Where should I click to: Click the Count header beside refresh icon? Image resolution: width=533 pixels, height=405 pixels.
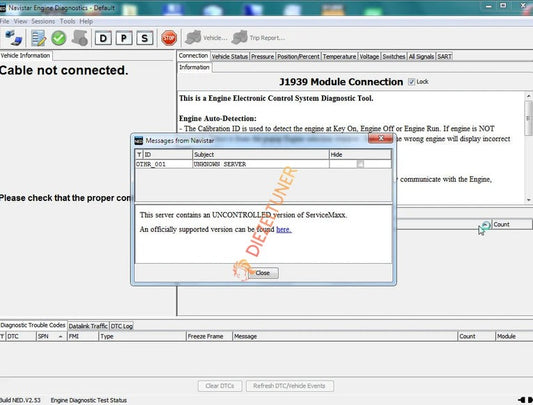pos(512,224)
